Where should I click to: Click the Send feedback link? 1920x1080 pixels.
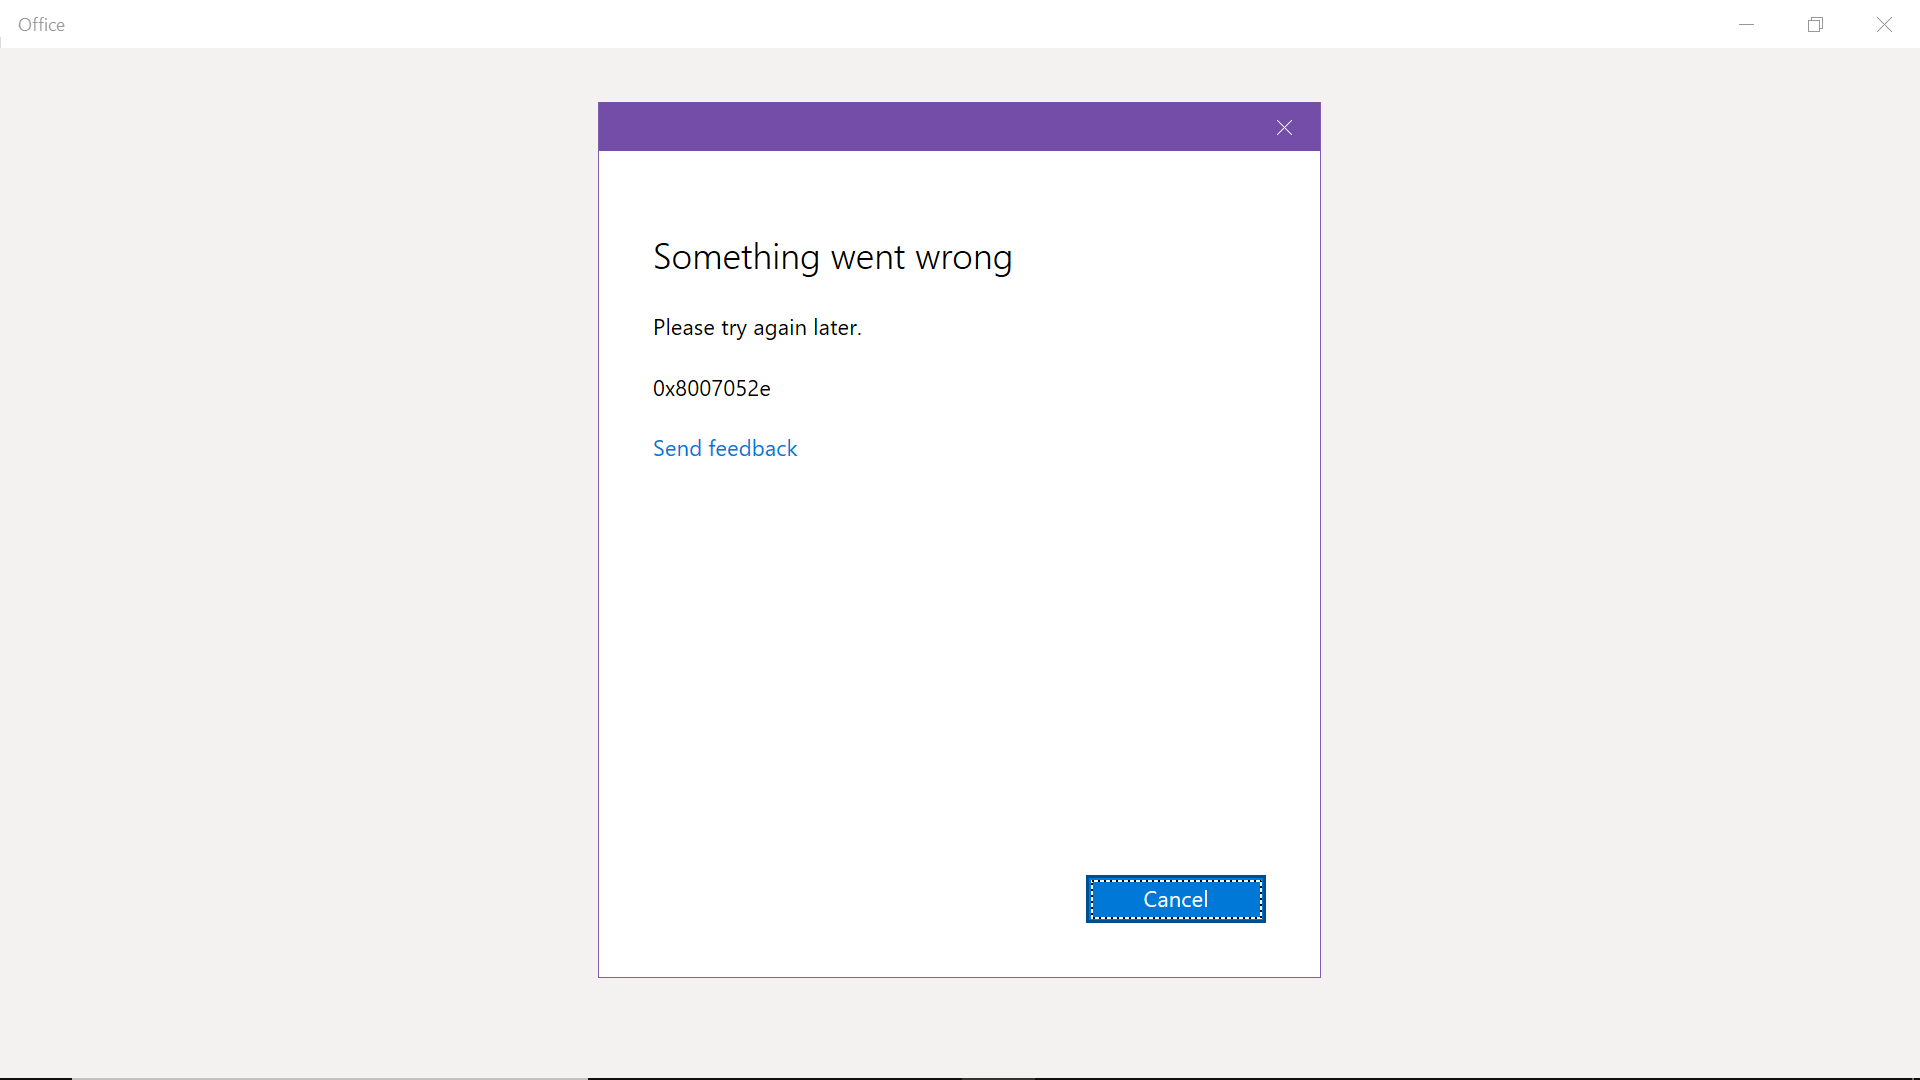(x=724, y=448)
